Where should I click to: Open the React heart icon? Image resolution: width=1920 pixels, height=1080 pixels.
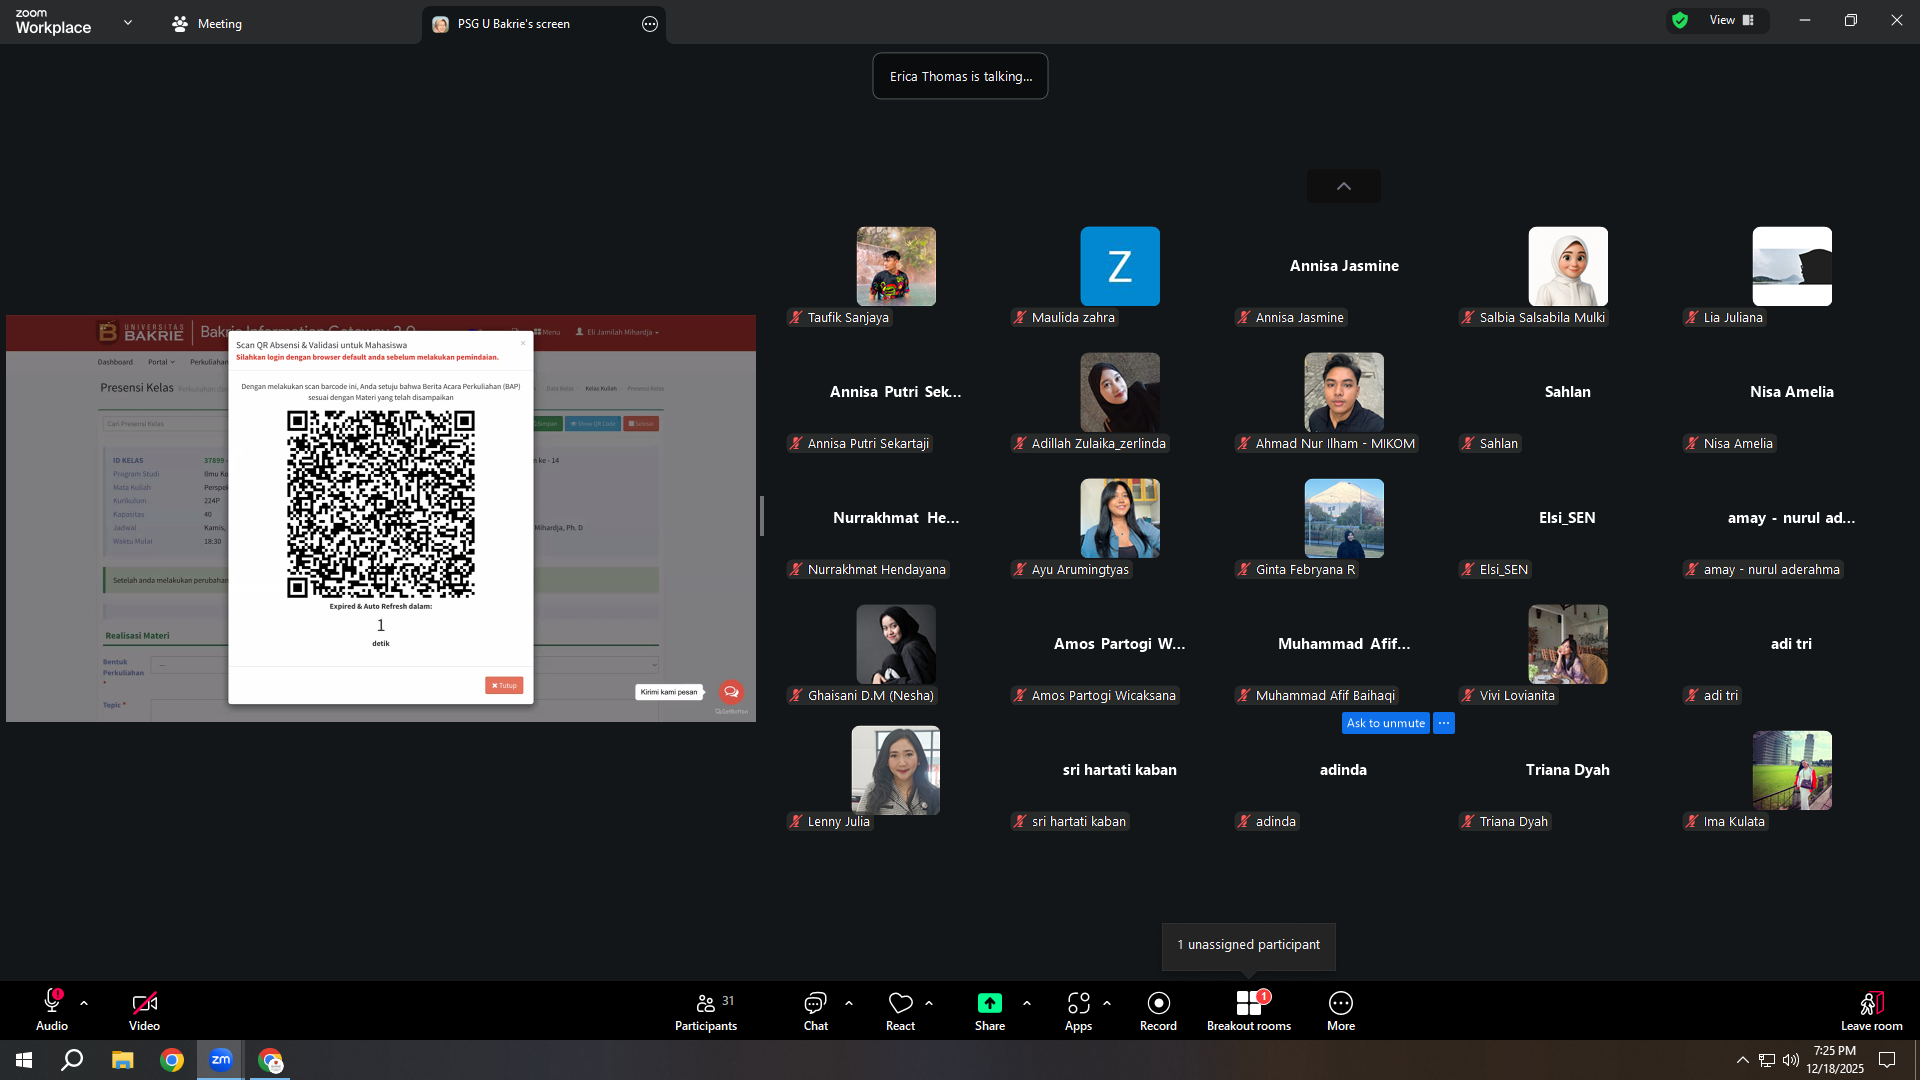click(x=900, y=1003)
